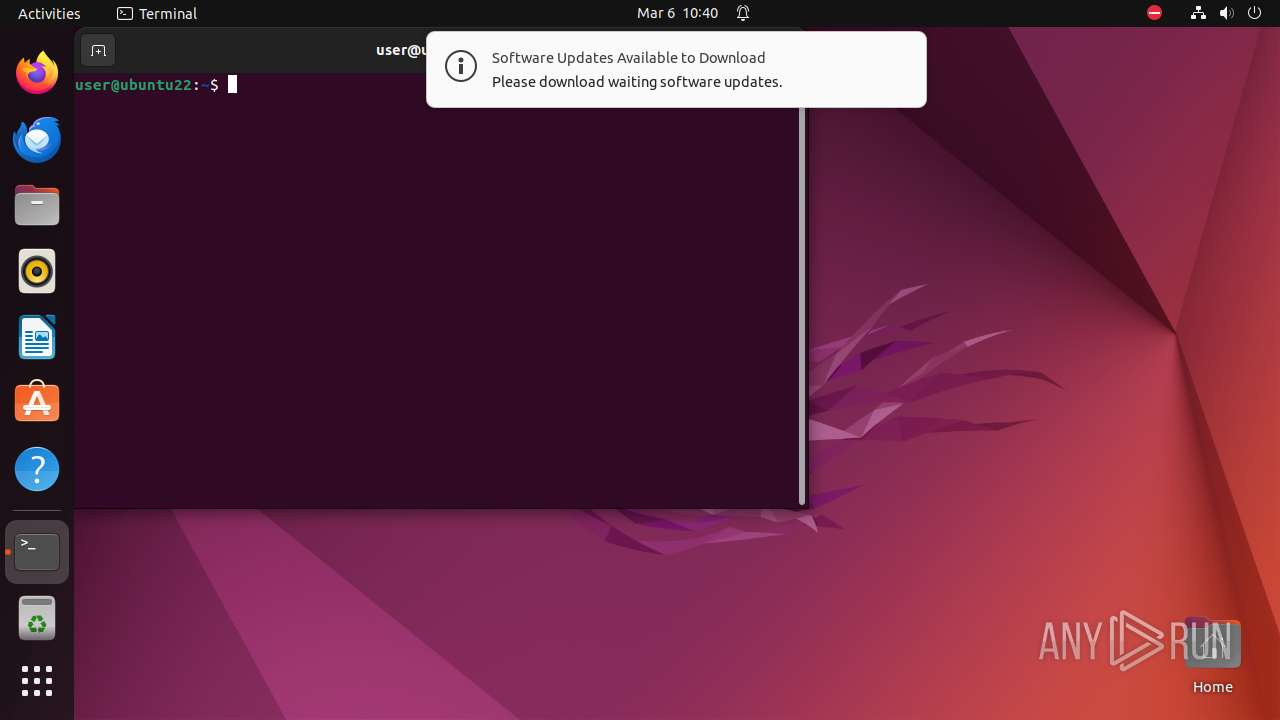Viewport: 1280px width, 720px height.
Task: Open the Files manager in dock
Action: 37,205
